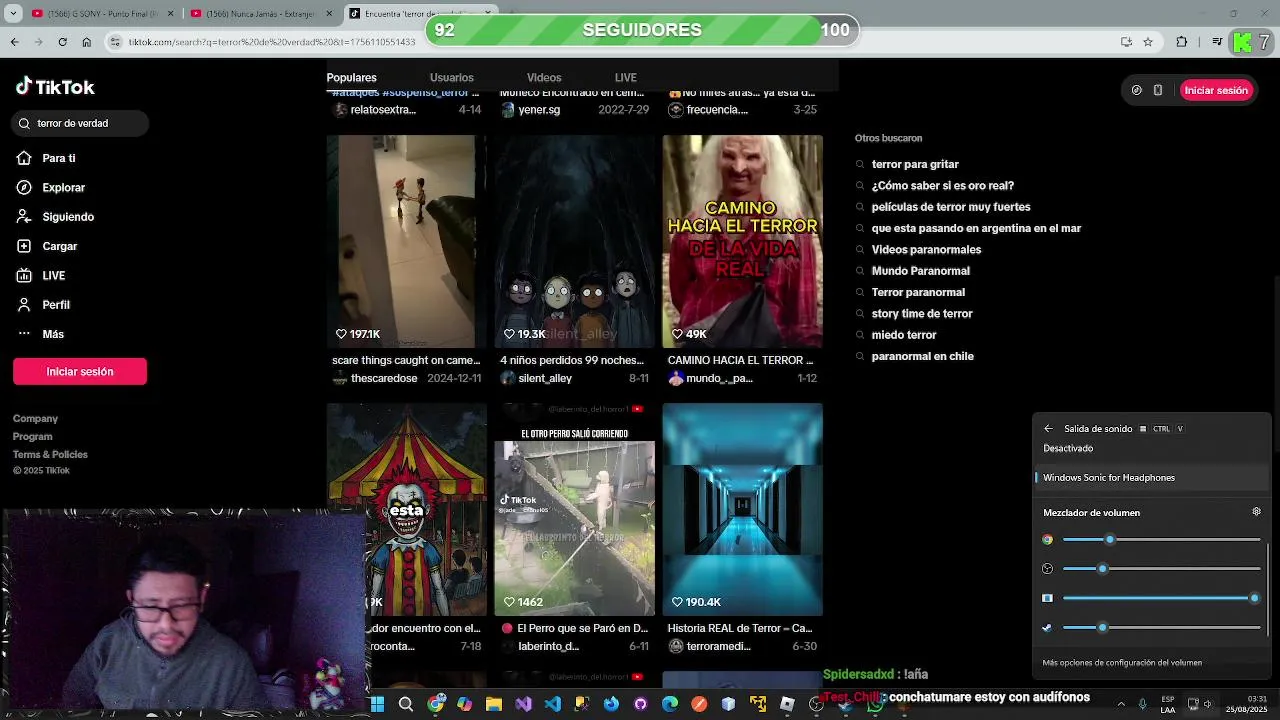Switch to the LIVE results tab
This screenshot has height=720, width=1280.
tap(626, 77)
